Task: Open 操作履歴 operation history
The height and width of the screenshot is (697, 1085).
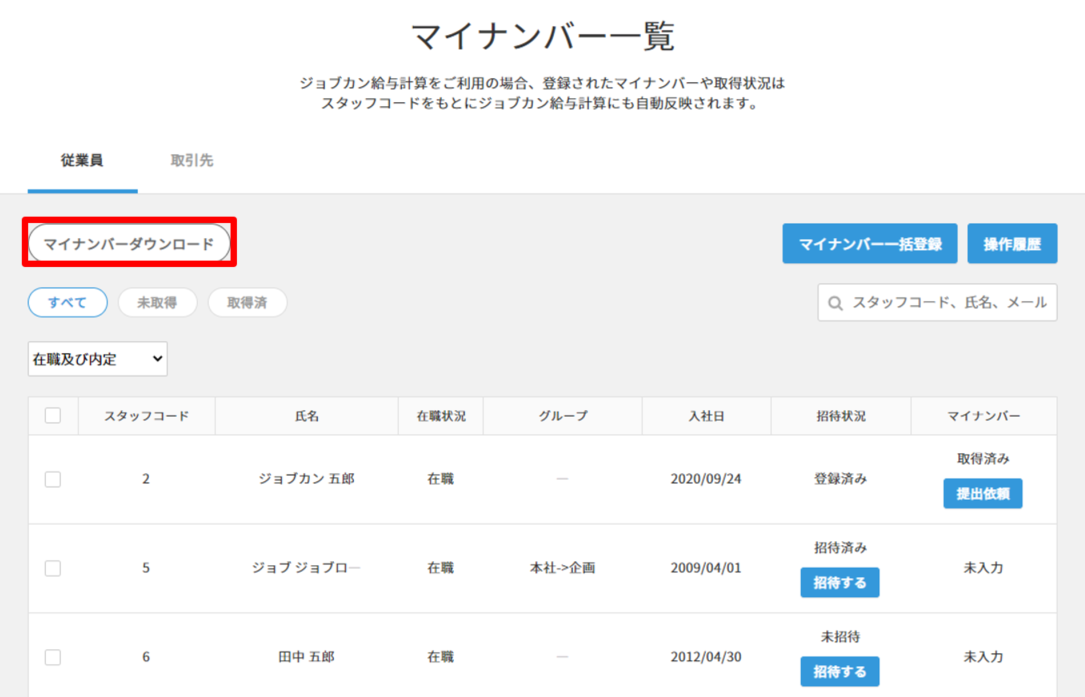Action: pos(1012,244)
